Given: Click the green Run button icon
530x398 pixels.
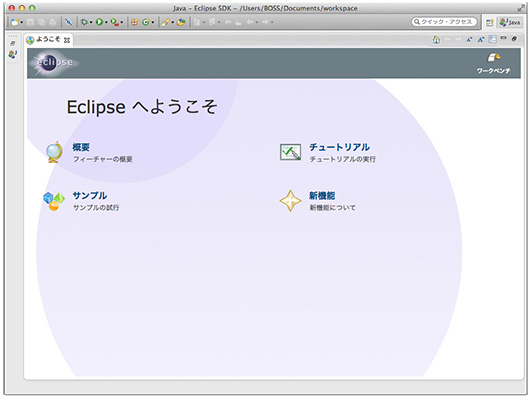Looking at the screenshot, I should tap(99, 22).
